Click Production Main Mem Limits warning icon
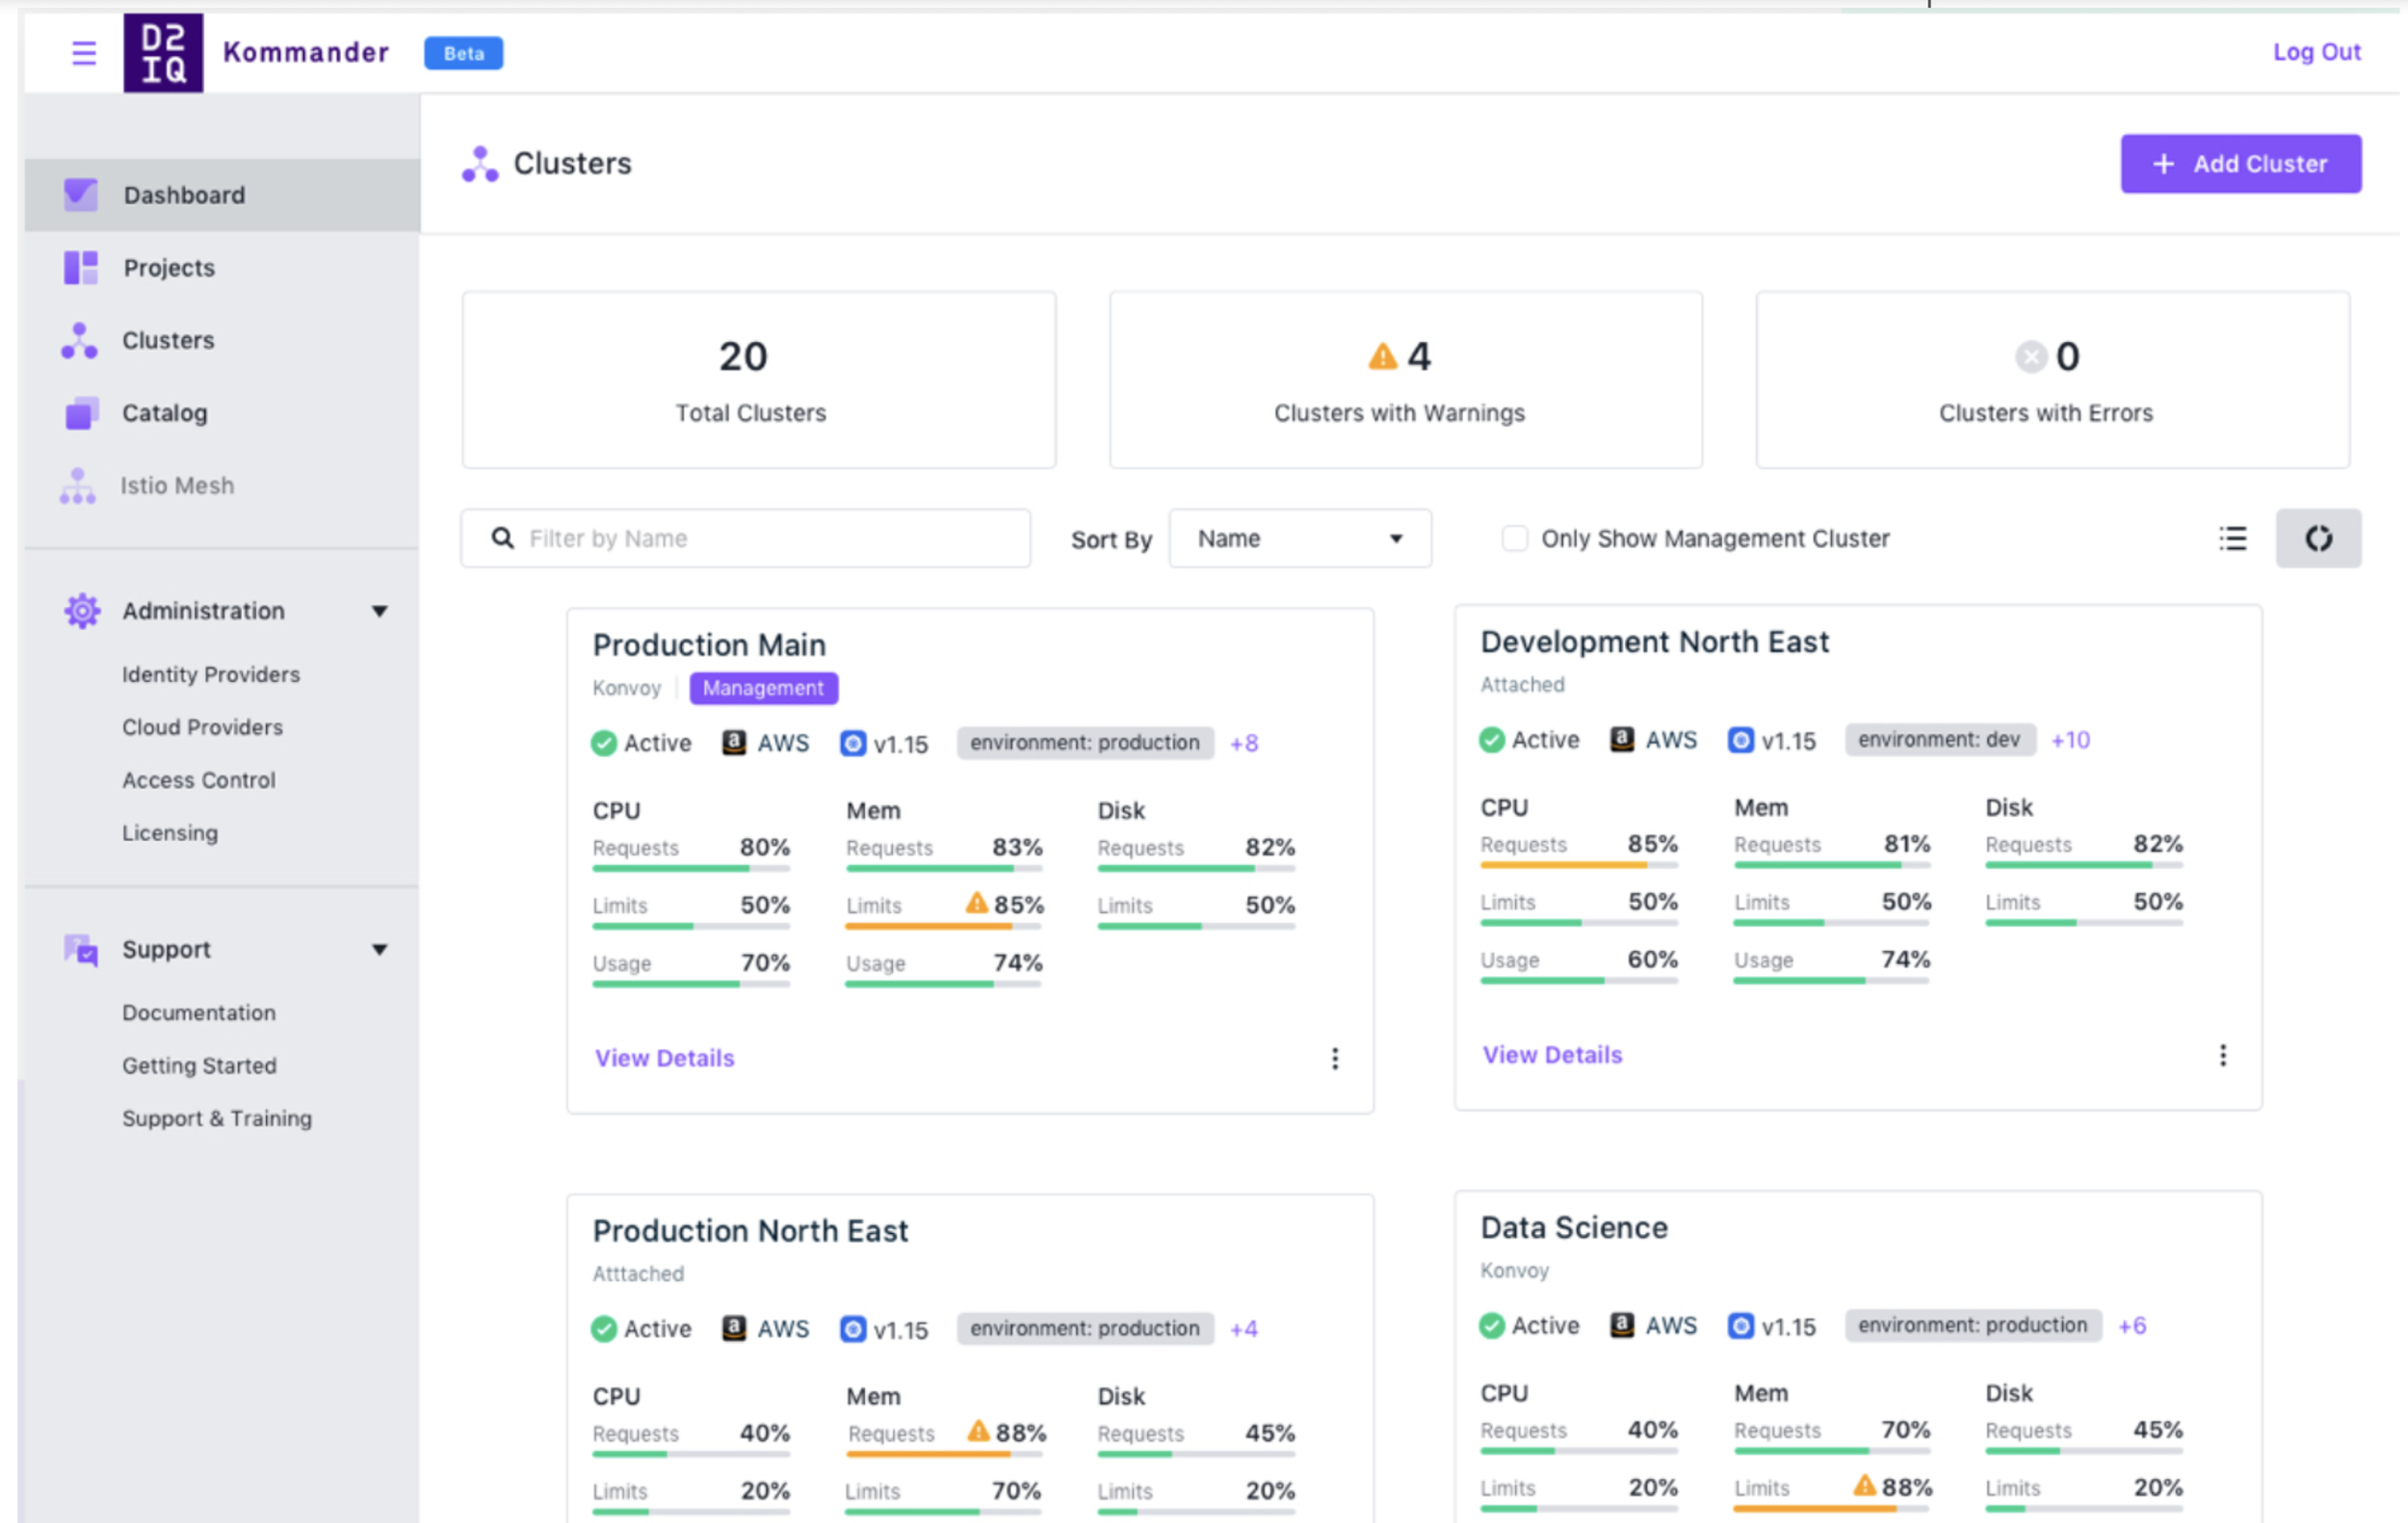This screenshot has width=2408, height=1523. coord(976,903)
